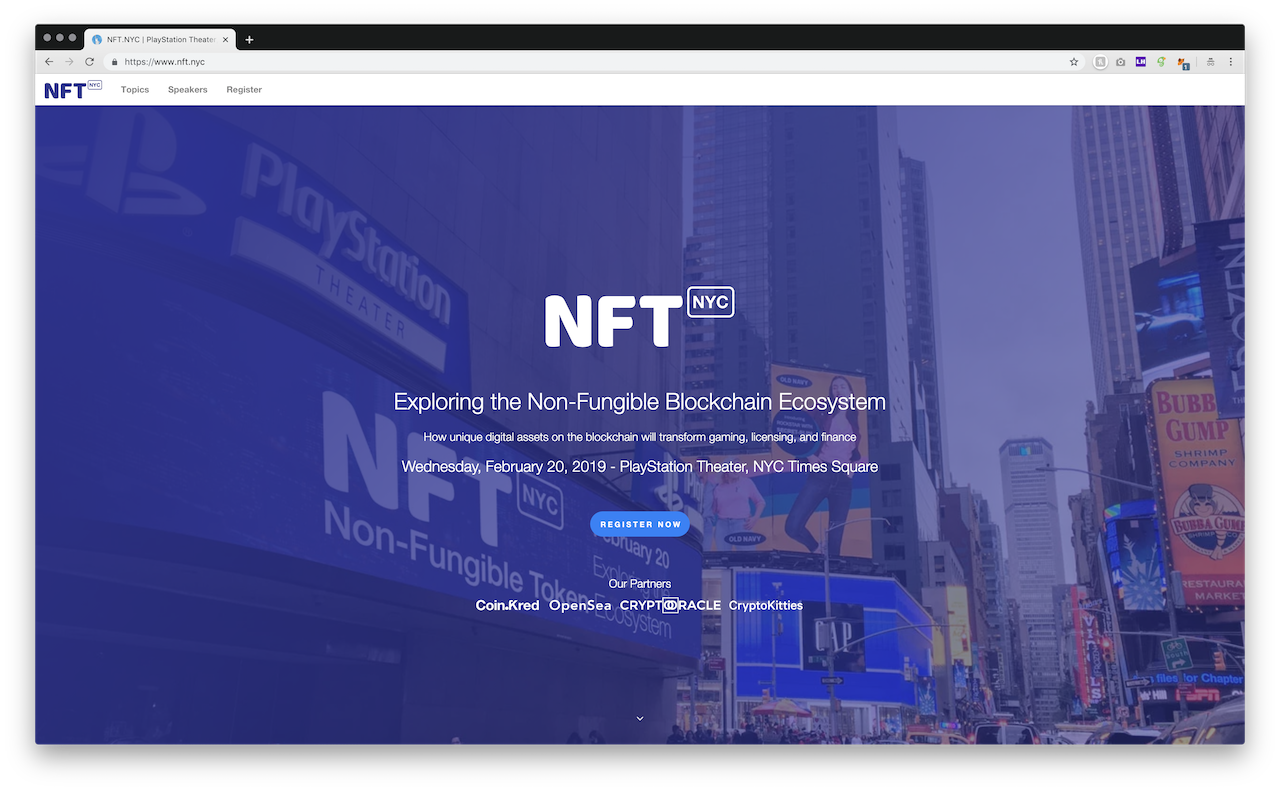Viewport: 1280px width, 791px height.
Task: Open the Chrome three-dot menu
Action: 1230,62
